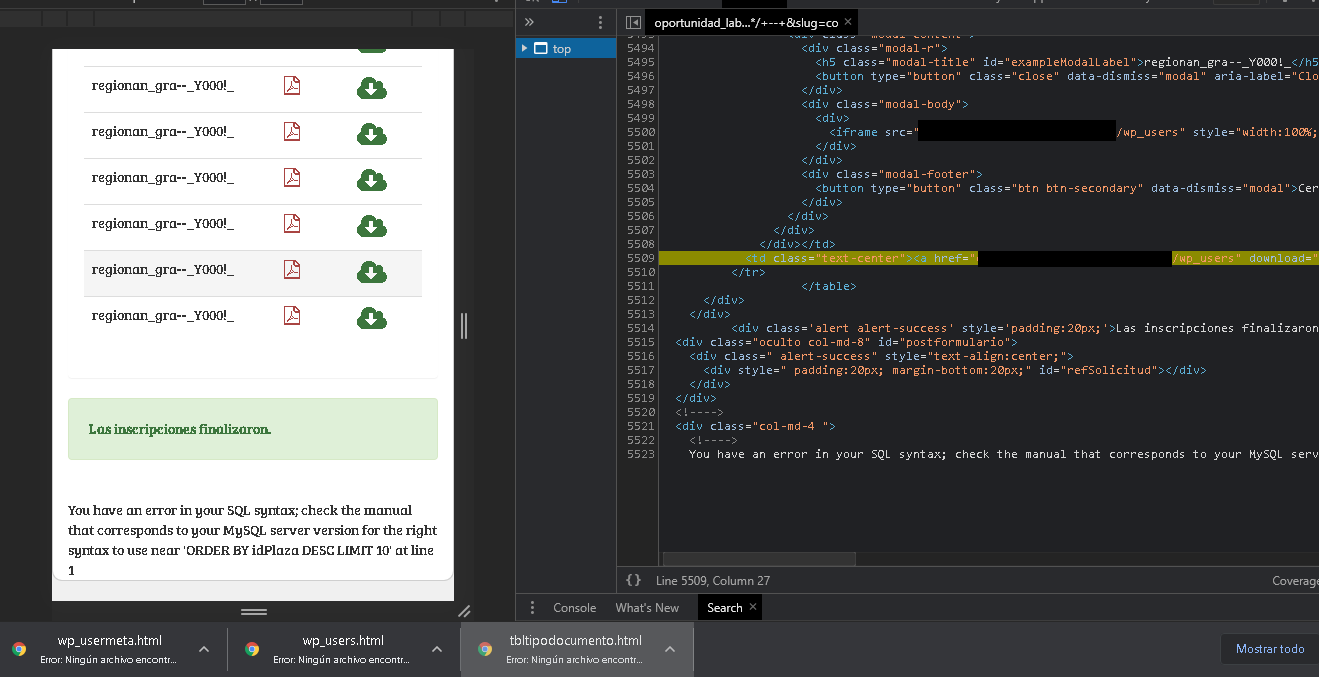Viewport: 1319px width, 677px height.
Task: Open options chevron for the tbltipodocumento.html download
Action: click(x=670, y=649)
